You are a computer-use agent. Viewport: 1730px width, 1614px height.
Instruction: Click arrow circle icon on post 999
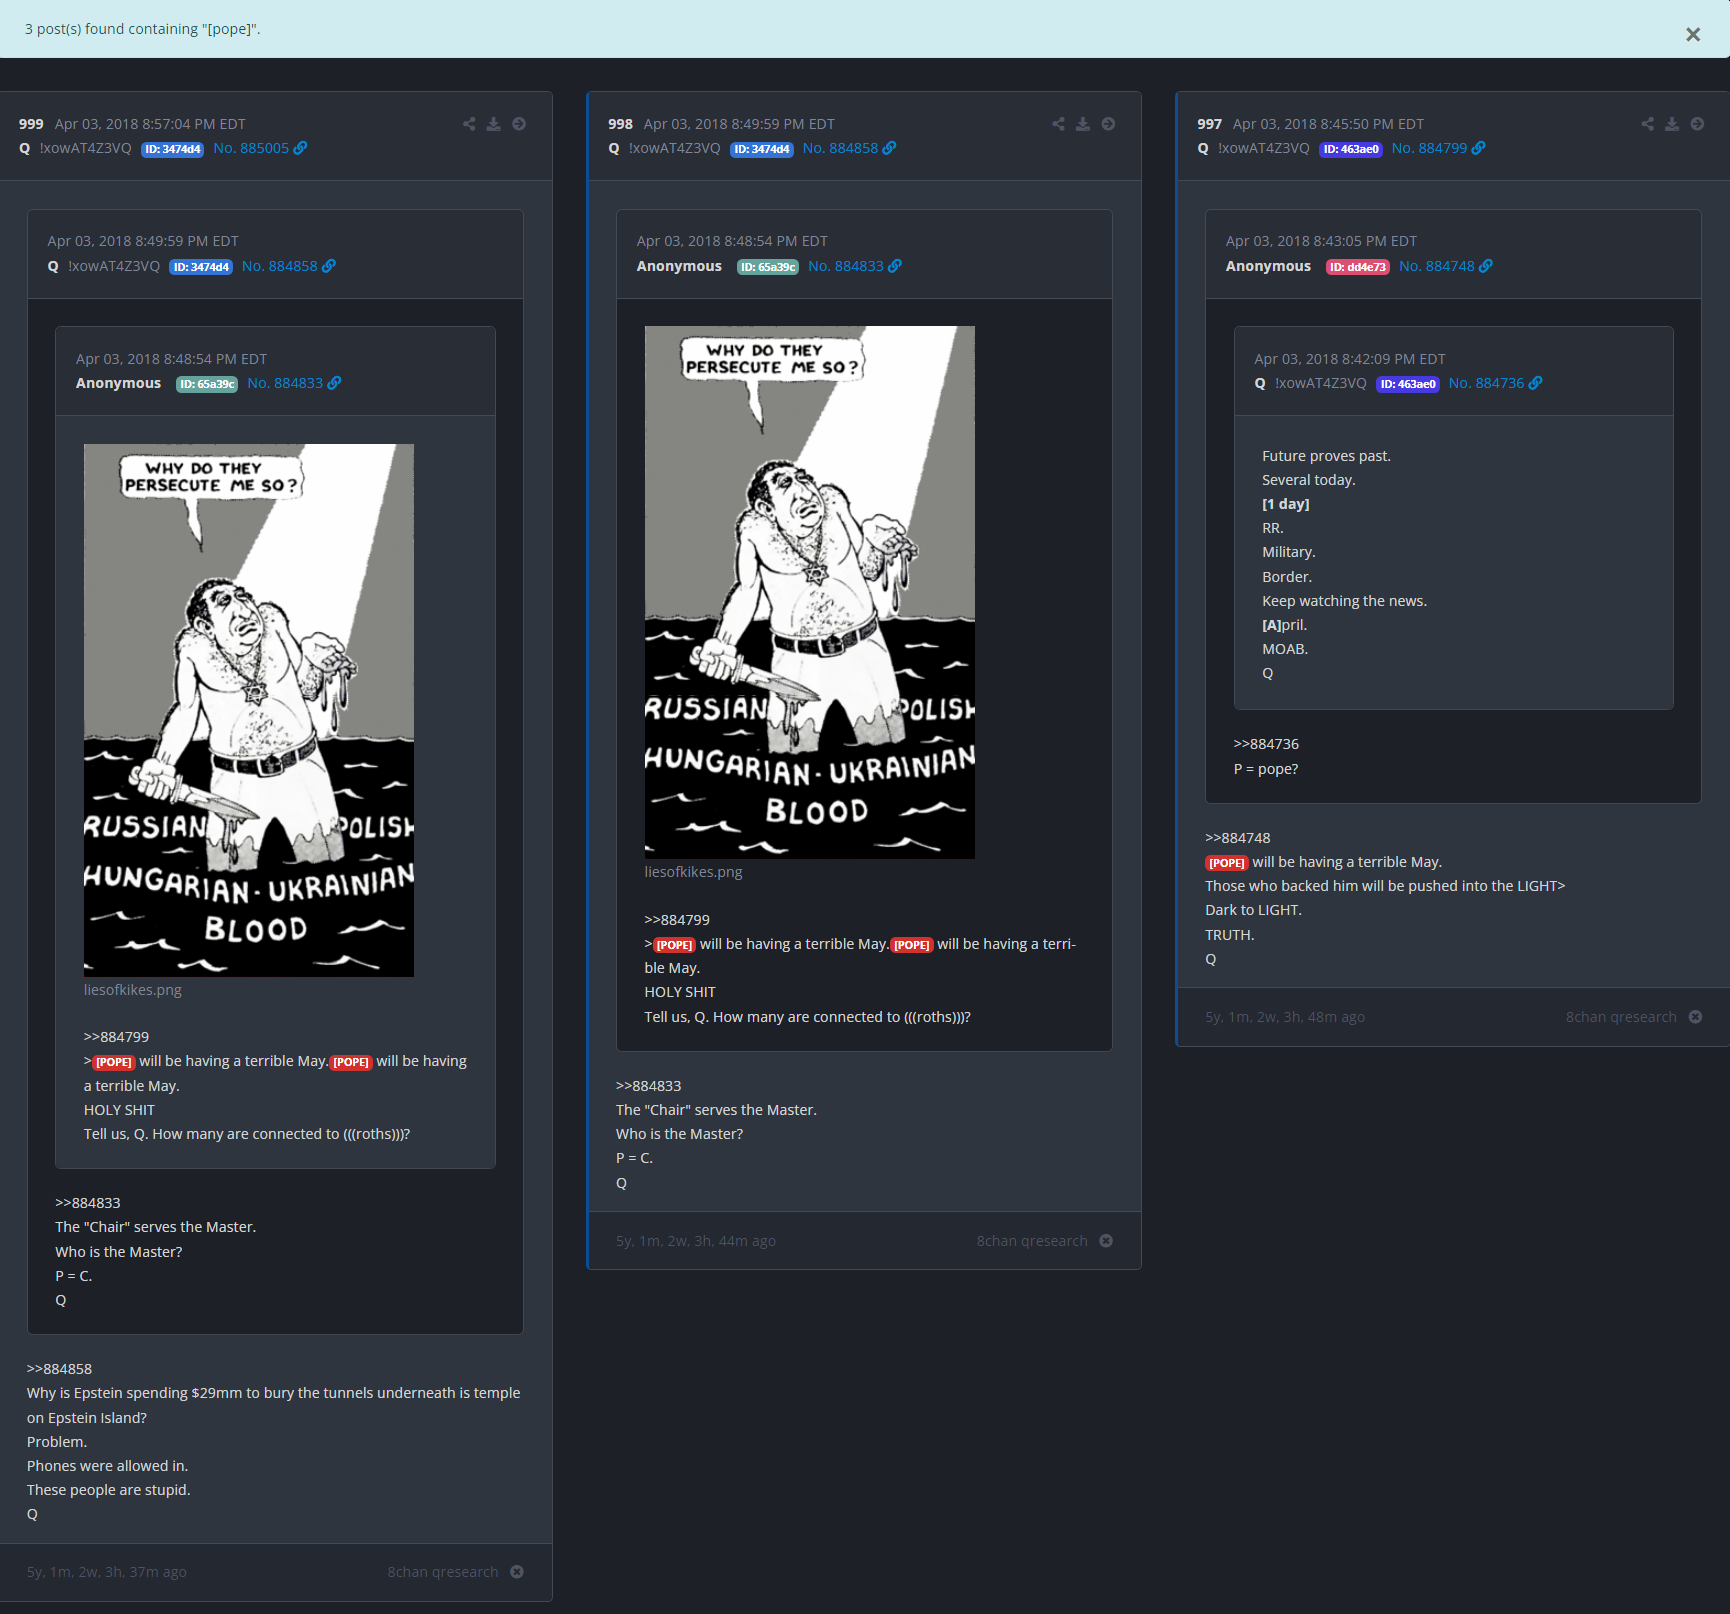519,124
